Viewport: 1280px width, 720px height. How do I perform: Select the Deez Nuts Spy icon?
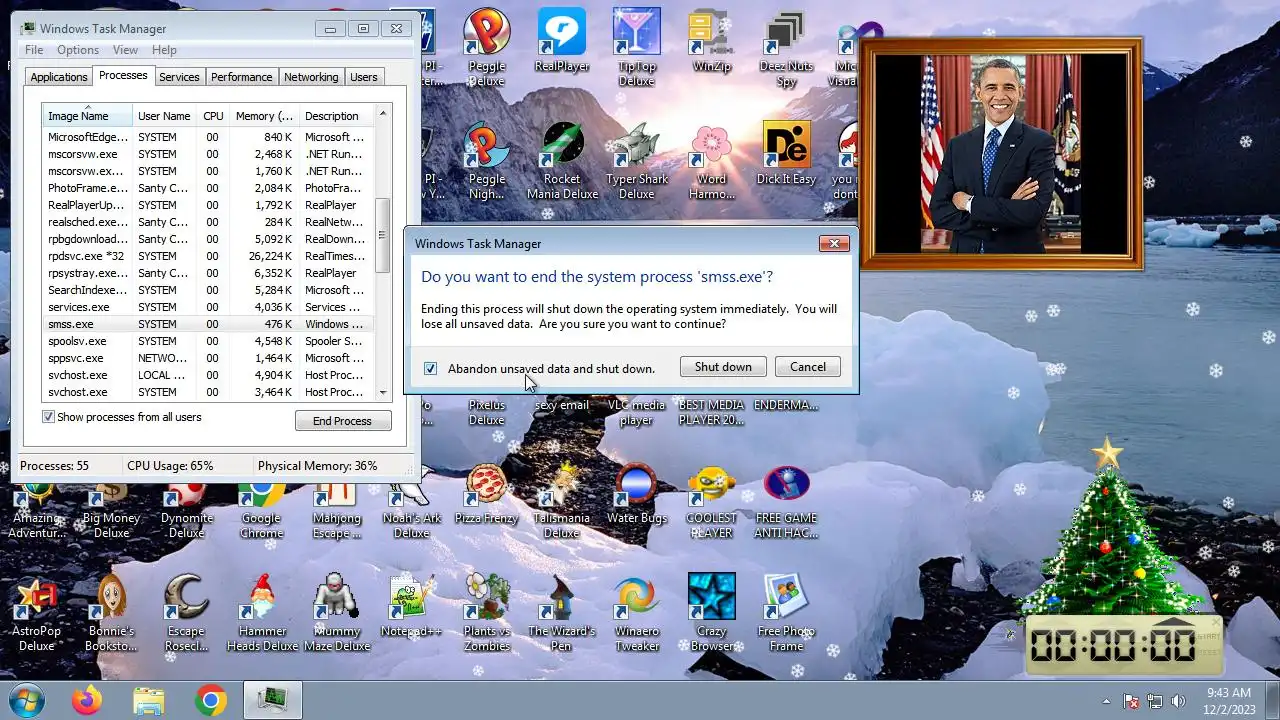(786, 47)
